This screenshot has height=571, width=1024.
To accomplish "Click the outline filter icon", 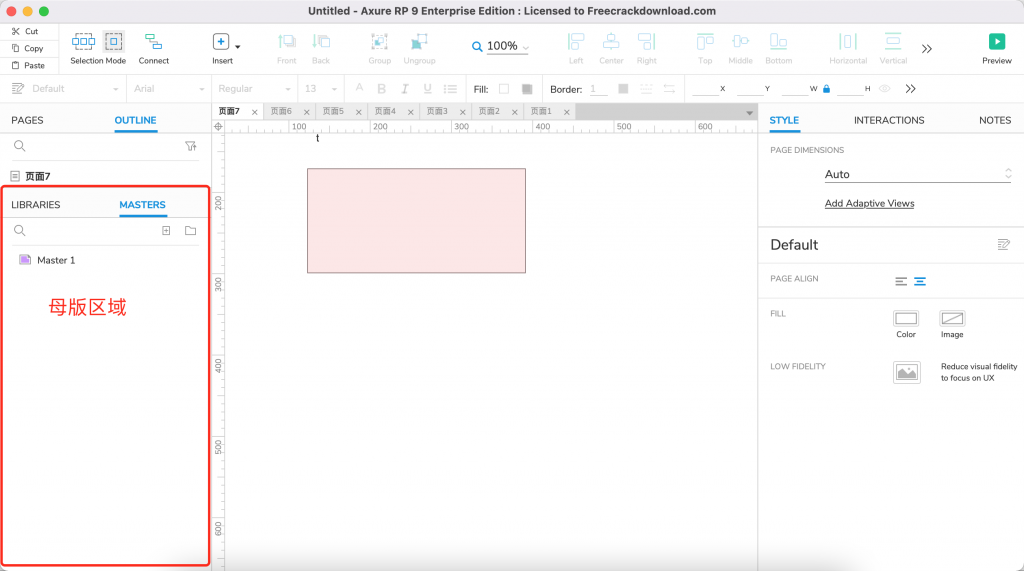I will [190, 146].
